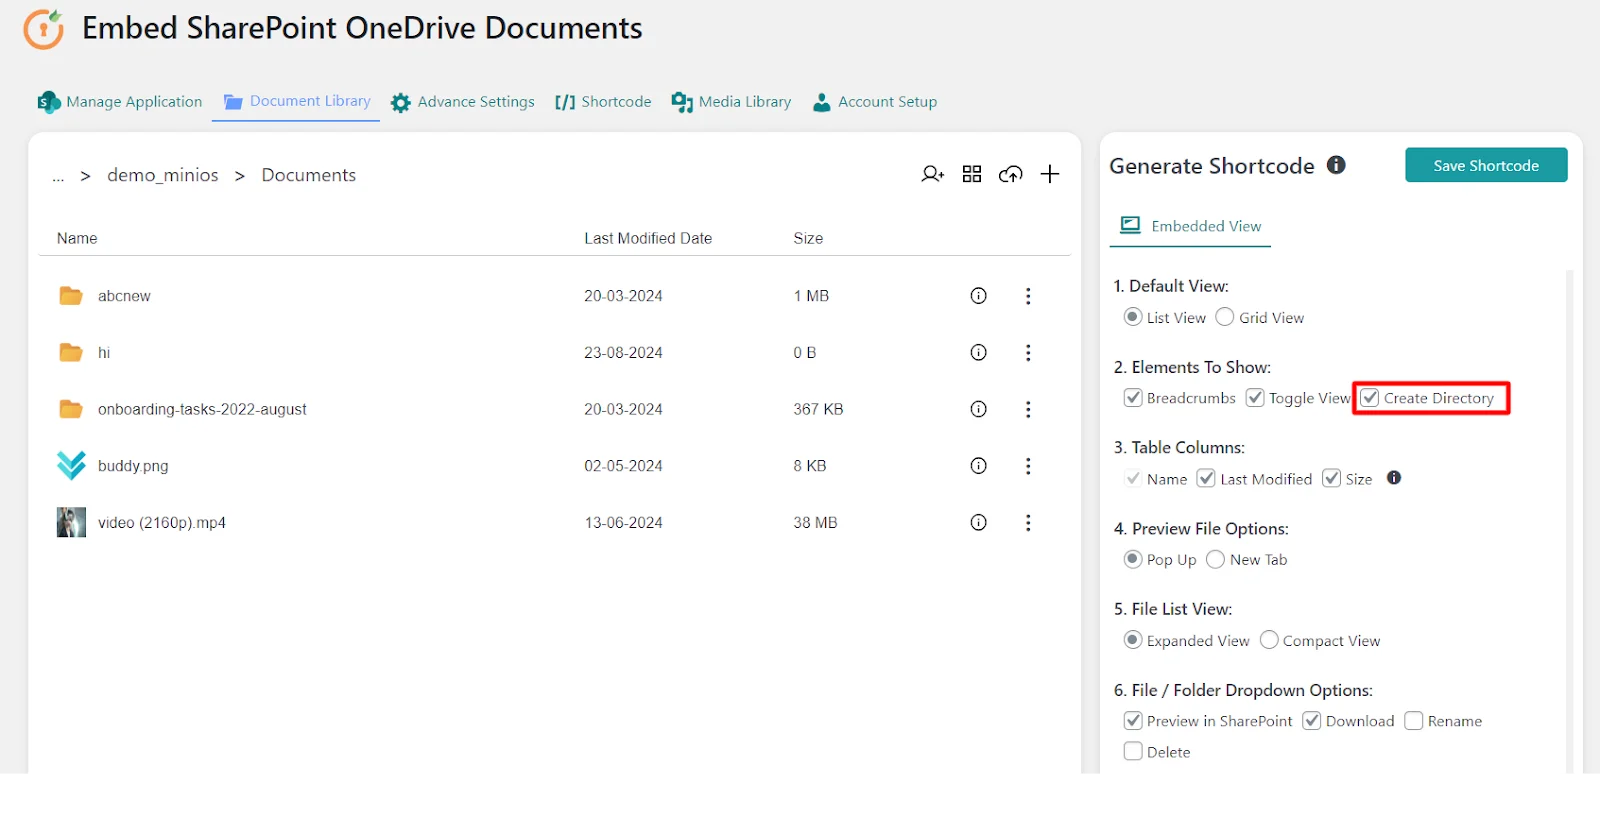This screenshot has width=1600, height=834.
Task: Click the onboarding-tasks-2022-august folder icon
Action: click(x=71, y=409)
